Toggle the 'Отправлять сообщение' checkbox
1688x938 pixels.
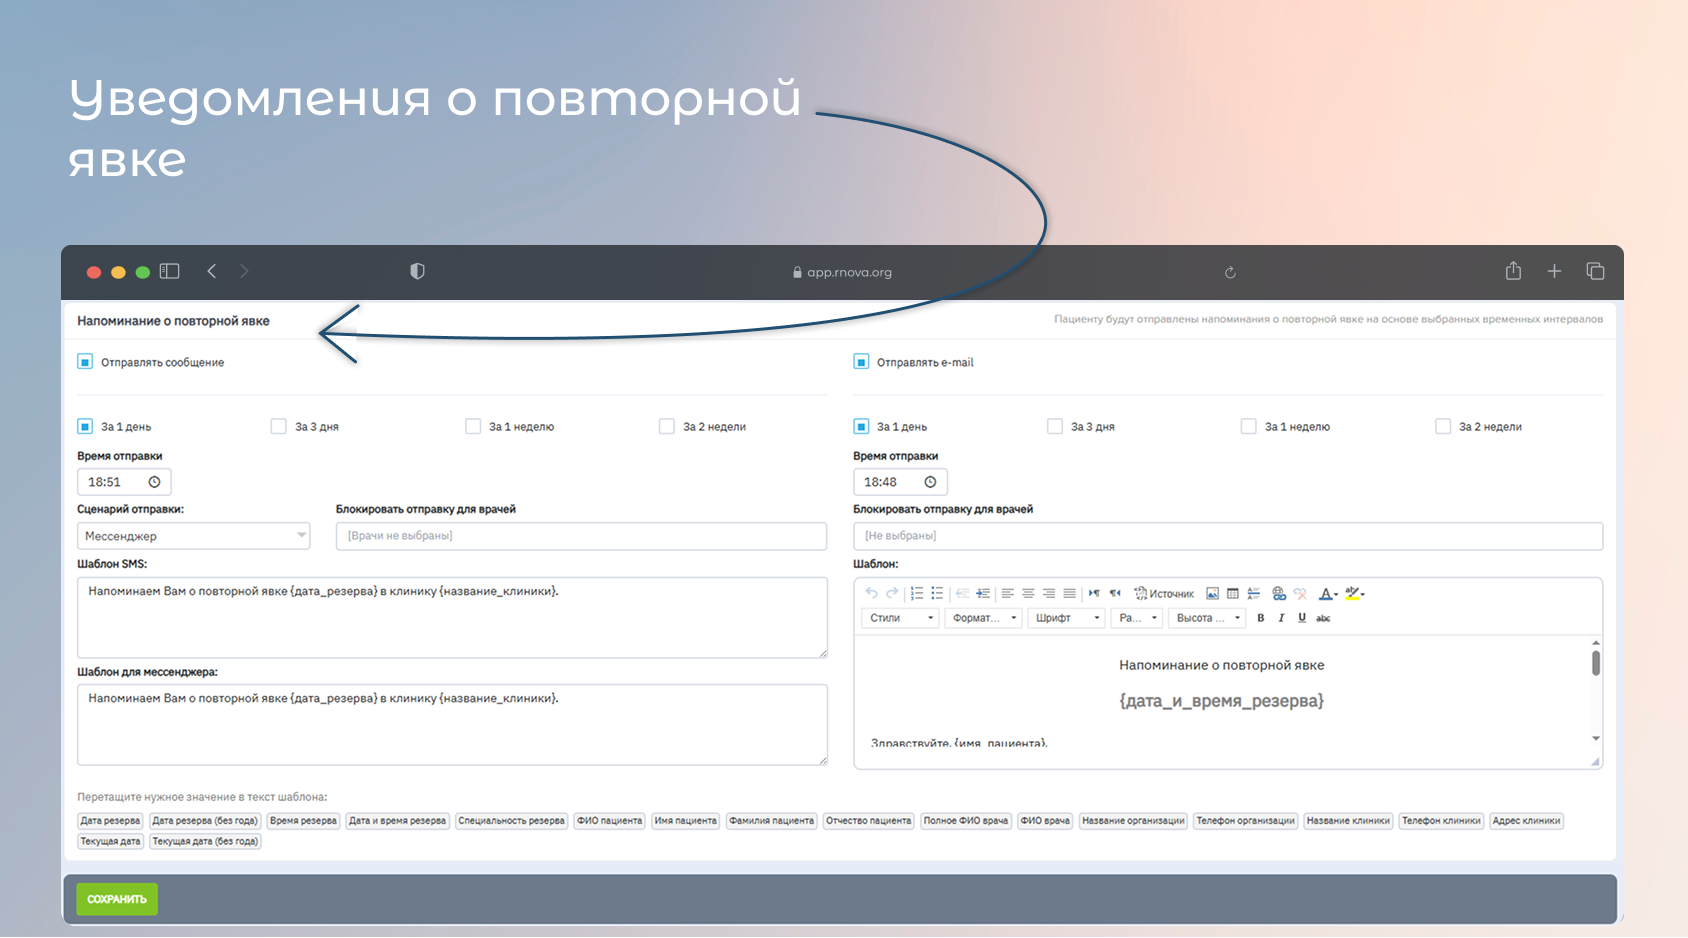(85, 362)
